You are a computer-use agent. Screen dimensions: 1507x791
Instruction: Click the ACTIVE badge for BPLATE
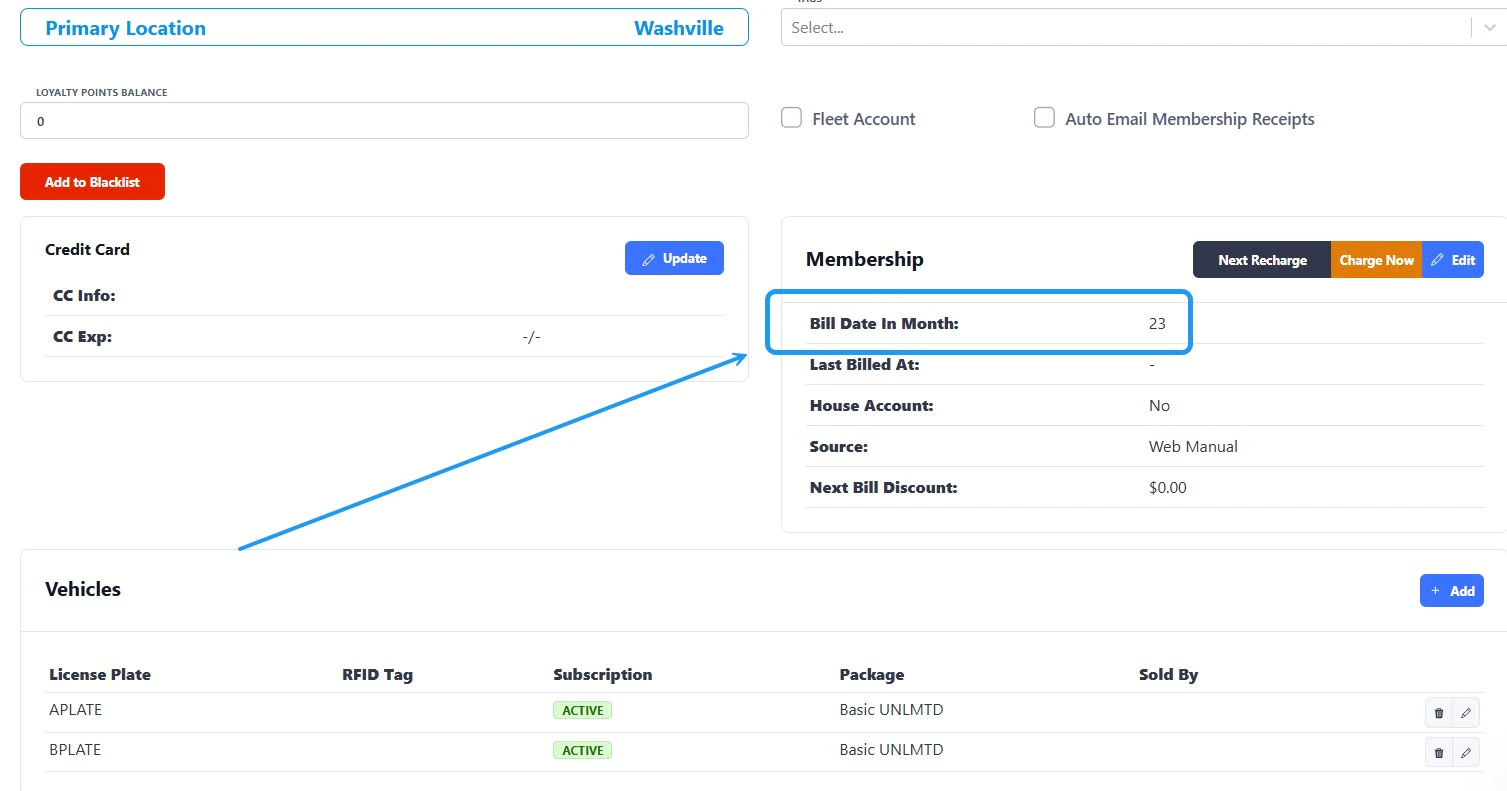[x=582, y=751]
